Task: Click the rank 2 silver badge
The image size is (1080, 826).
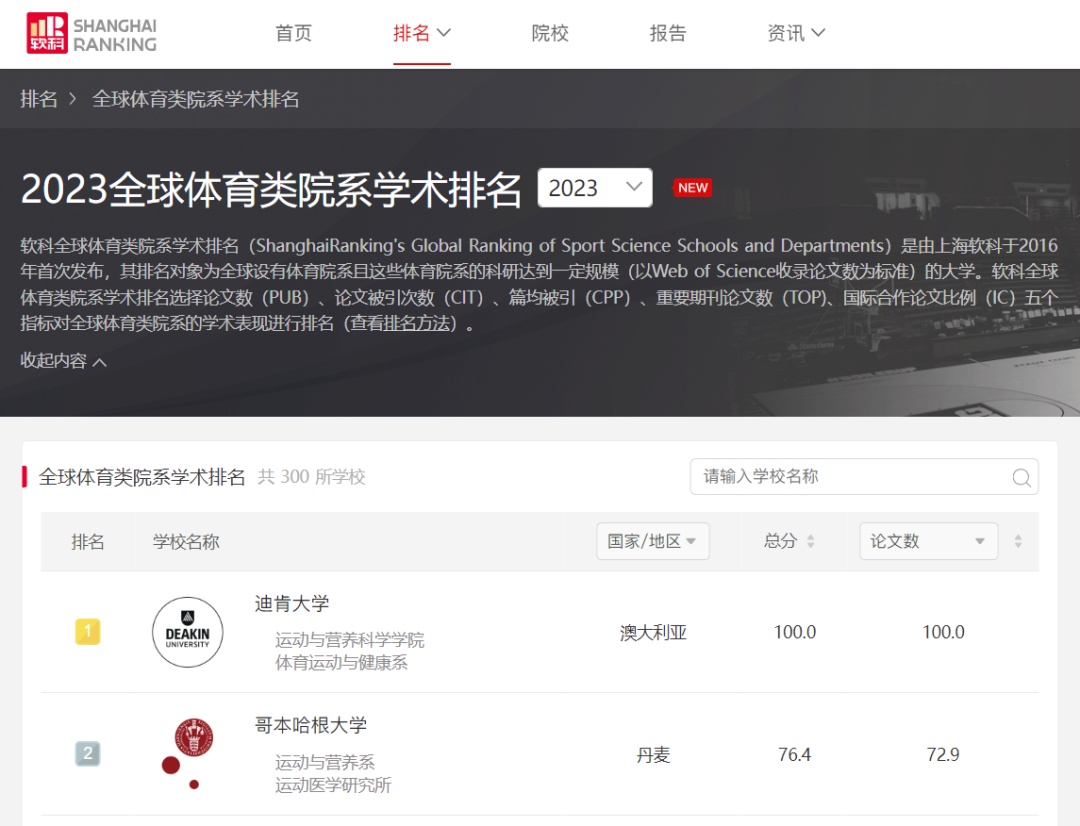Action: (x=87, y=753)
